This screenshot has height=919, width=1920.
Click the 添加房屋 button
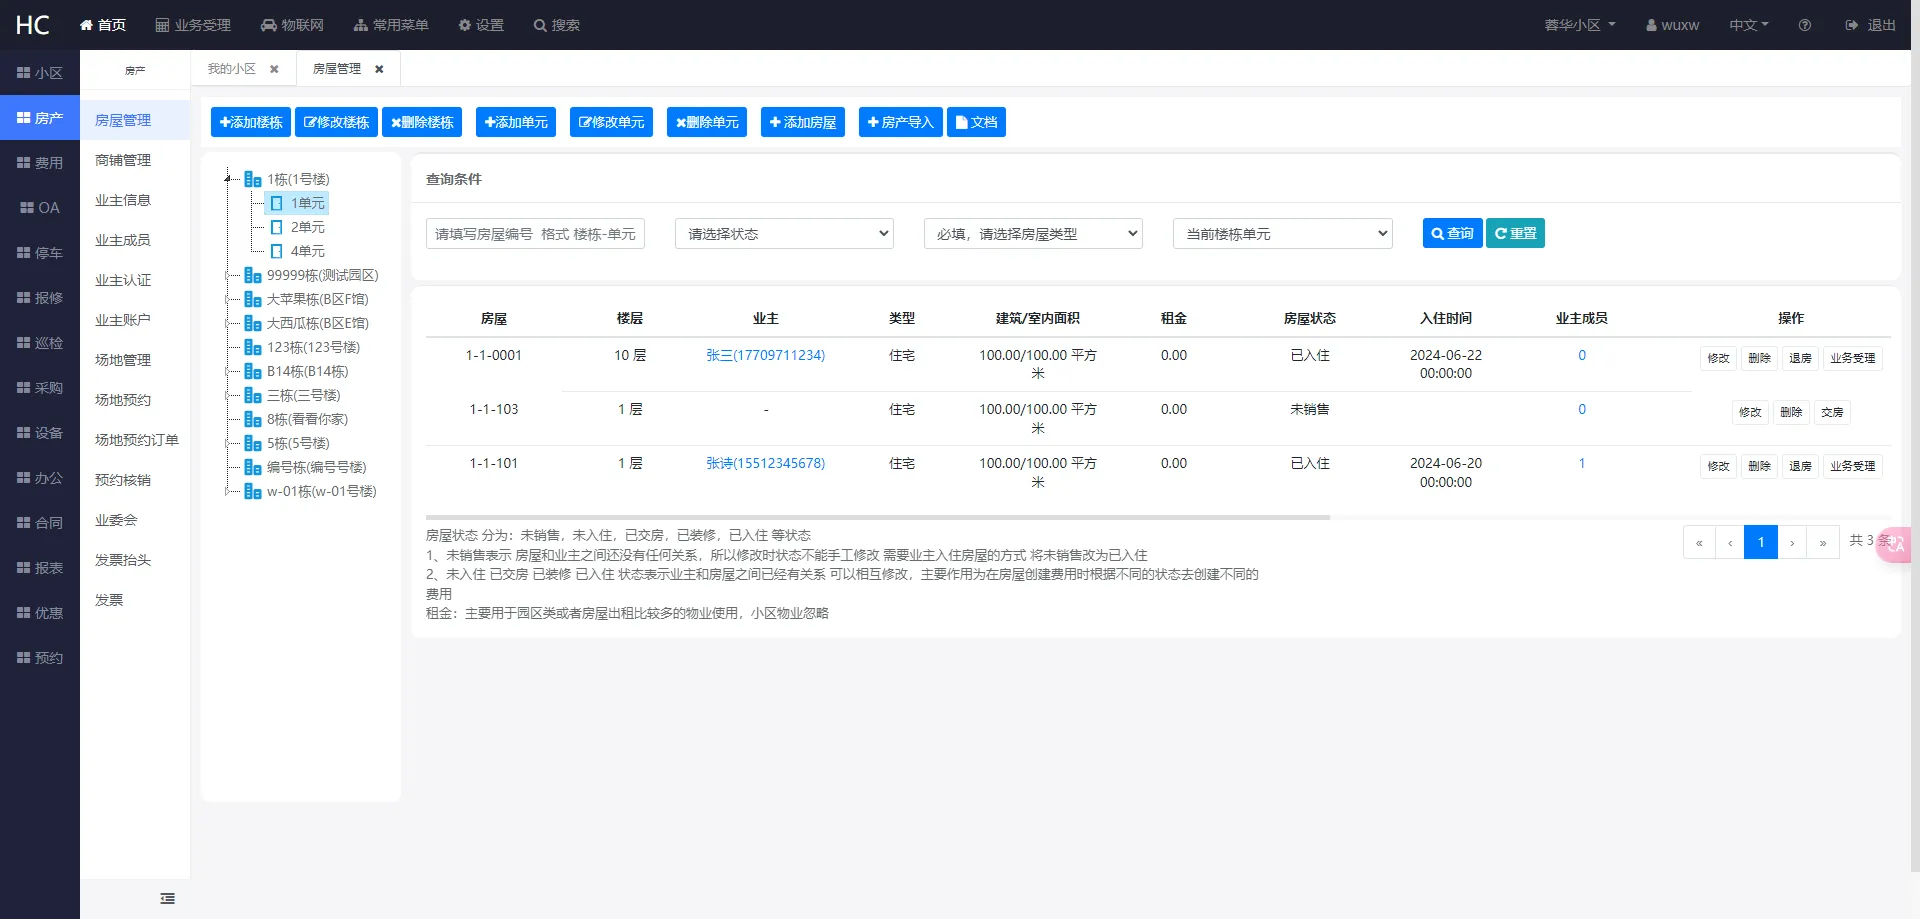[803, 122]
